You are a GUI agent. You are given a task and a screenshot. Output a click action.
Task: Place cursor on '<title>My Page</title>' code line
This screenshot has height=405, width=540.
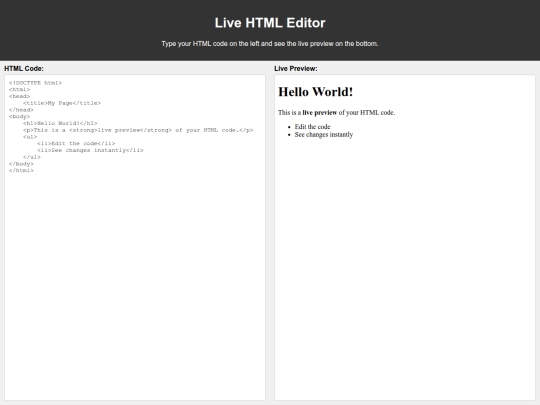[62, 103]
